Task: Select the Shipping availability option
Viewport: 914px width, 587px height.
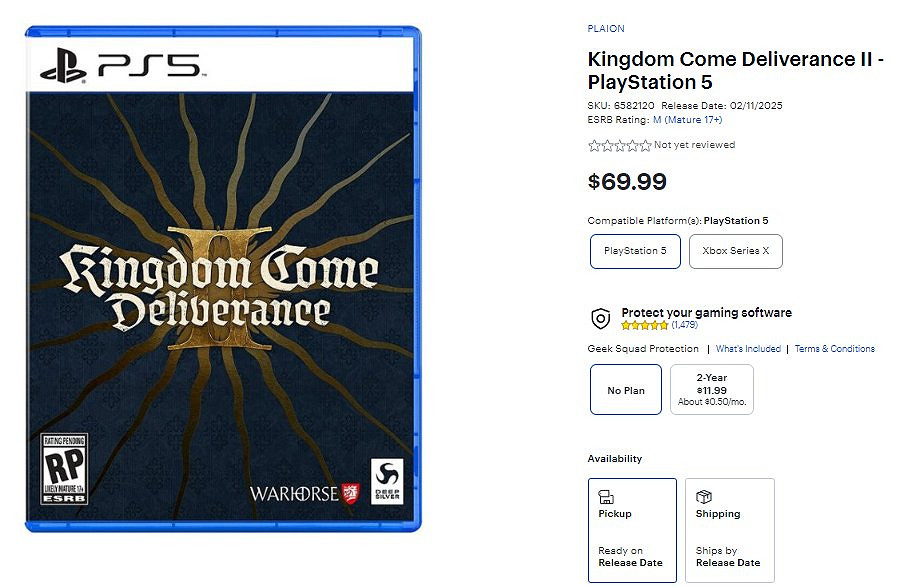Action: [730, 530]
